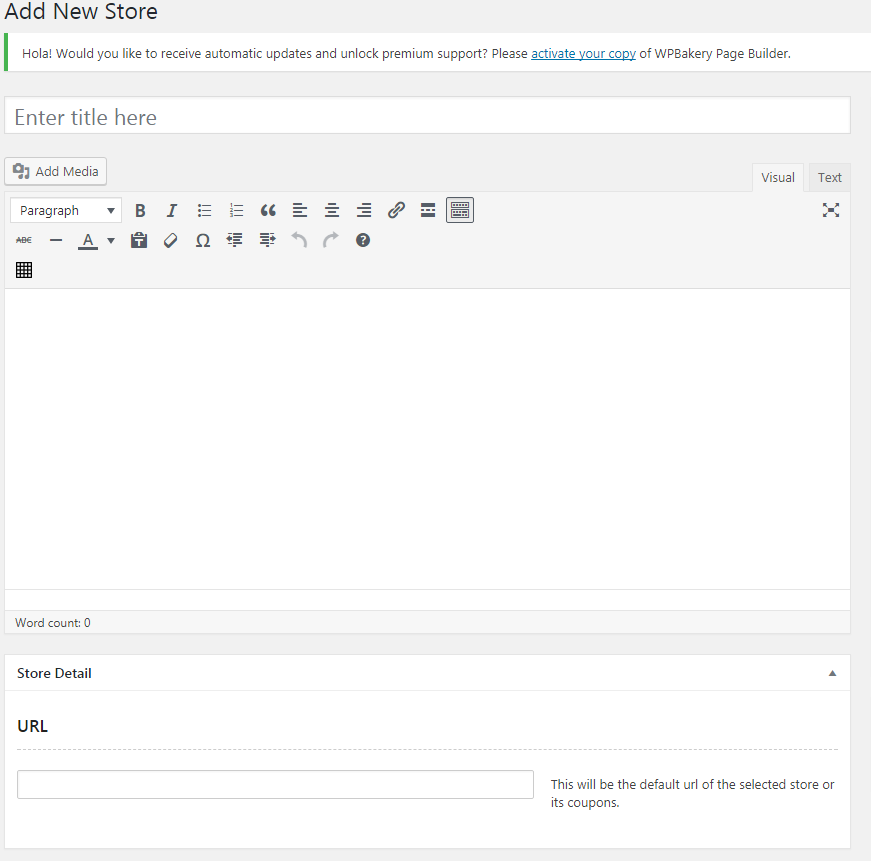Open the special character (omega) picker

point(203,241)
